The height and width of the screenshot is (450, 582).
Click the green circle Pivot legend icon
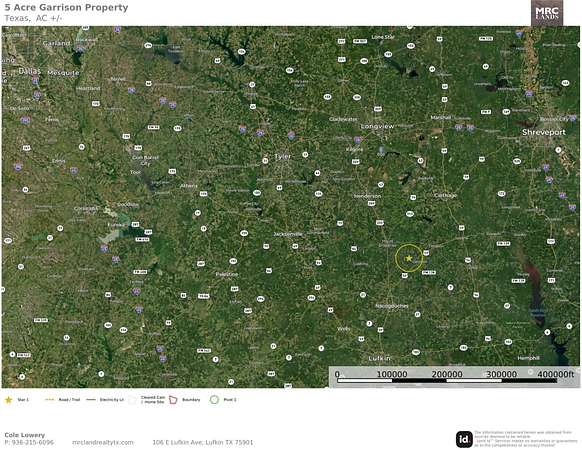tap(214, 400)
